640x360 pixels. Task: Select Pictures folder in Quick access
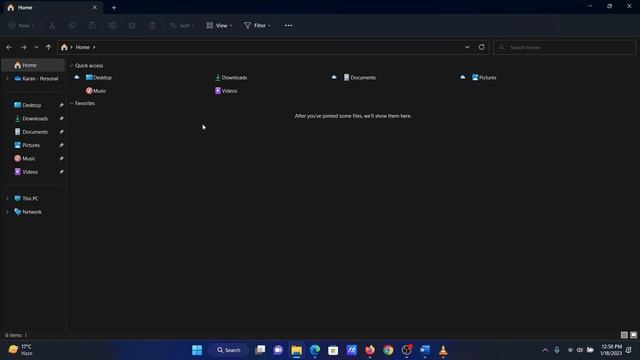[x=484, y=78]
